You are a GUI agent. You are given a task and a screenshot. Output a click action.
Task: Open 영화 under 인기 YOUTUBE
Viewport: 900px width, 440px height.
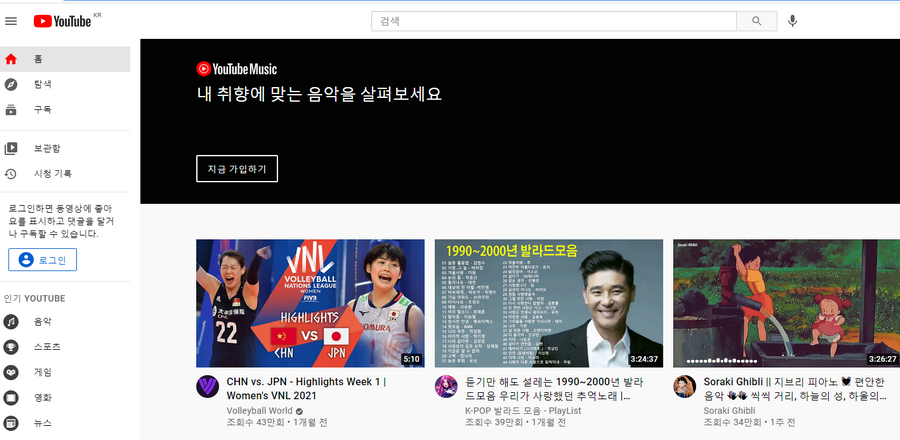point(65,398)
